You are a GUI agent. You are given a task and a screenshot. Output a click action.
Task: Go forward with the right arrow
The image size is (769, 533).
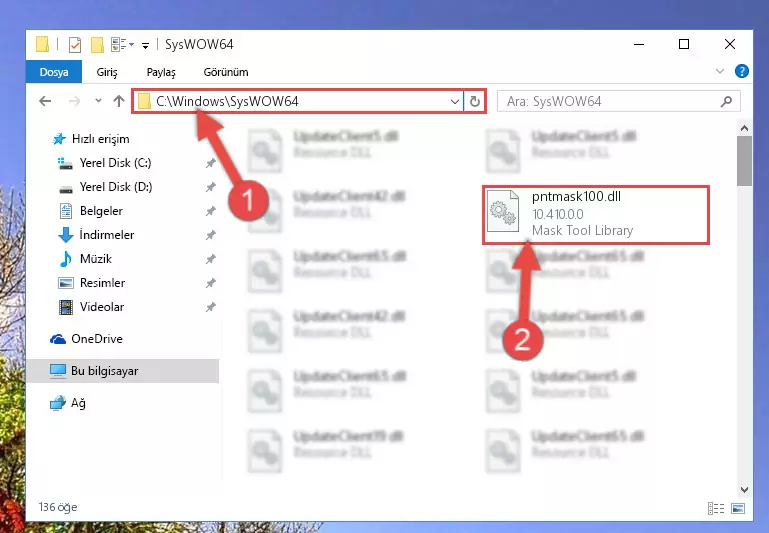75,102
